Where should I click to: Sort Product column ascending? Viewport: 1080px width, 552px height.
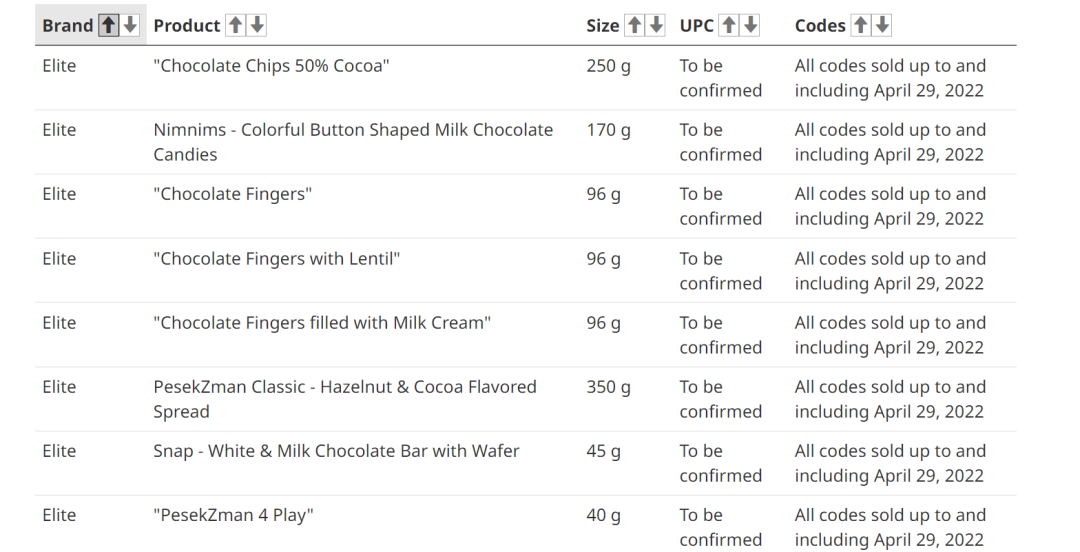coord(236,25)
